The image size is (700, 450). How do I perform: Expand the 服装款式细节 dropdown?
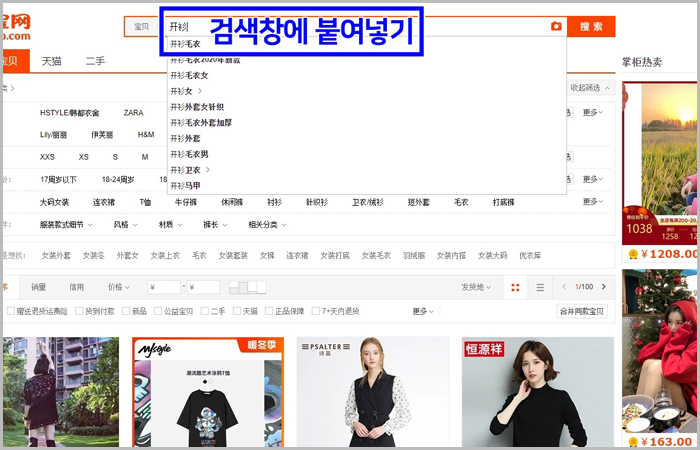point(66,225)
